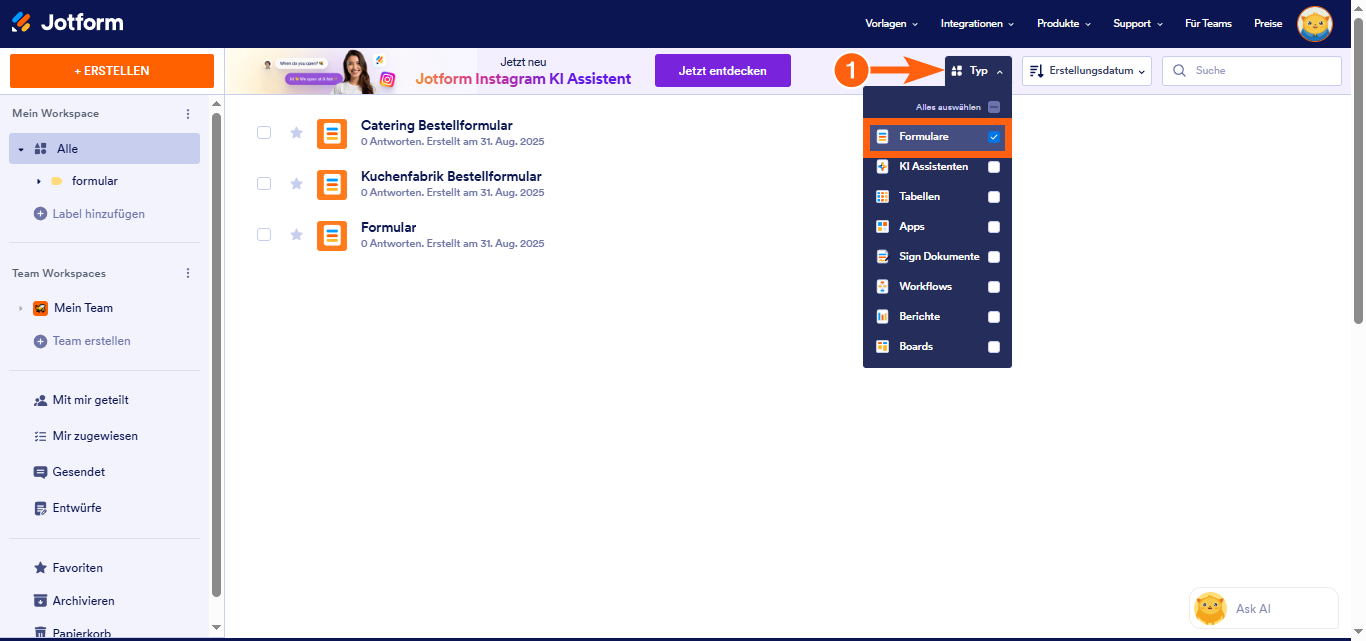Collapse the Typ filter dropdown
Image resolution: width=1366 pixels, height=641 pixels.
point(978,71)
